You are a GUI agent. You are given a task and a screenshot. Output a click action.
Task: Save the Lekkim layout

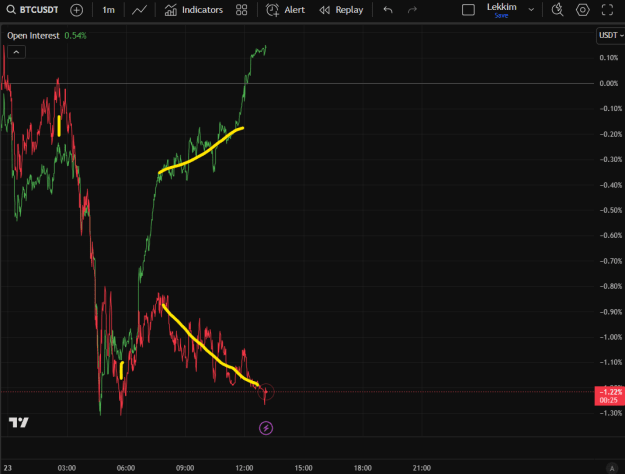coord(501,16)
